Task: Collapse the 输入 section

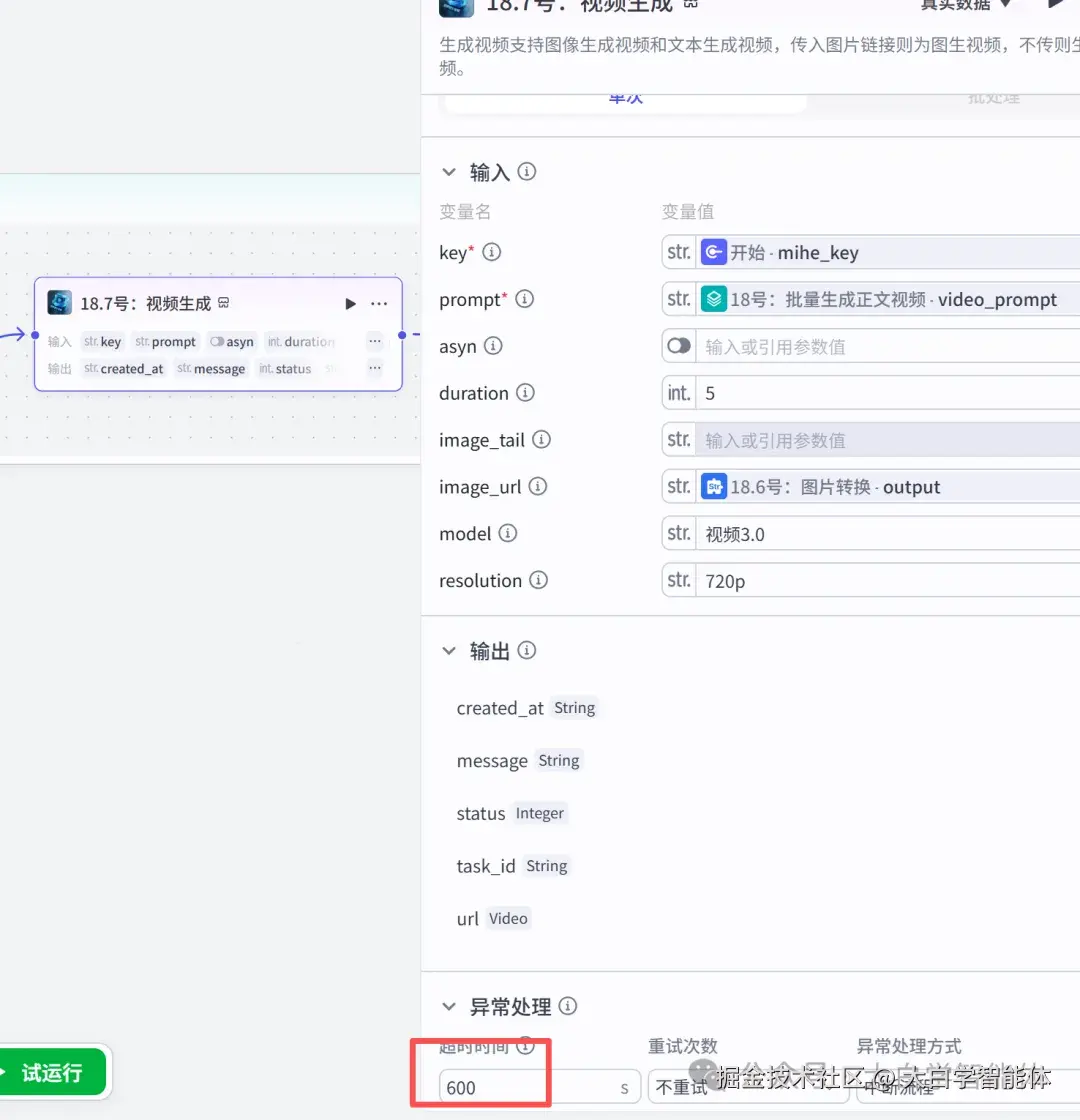Action: [x=448, y=171]
